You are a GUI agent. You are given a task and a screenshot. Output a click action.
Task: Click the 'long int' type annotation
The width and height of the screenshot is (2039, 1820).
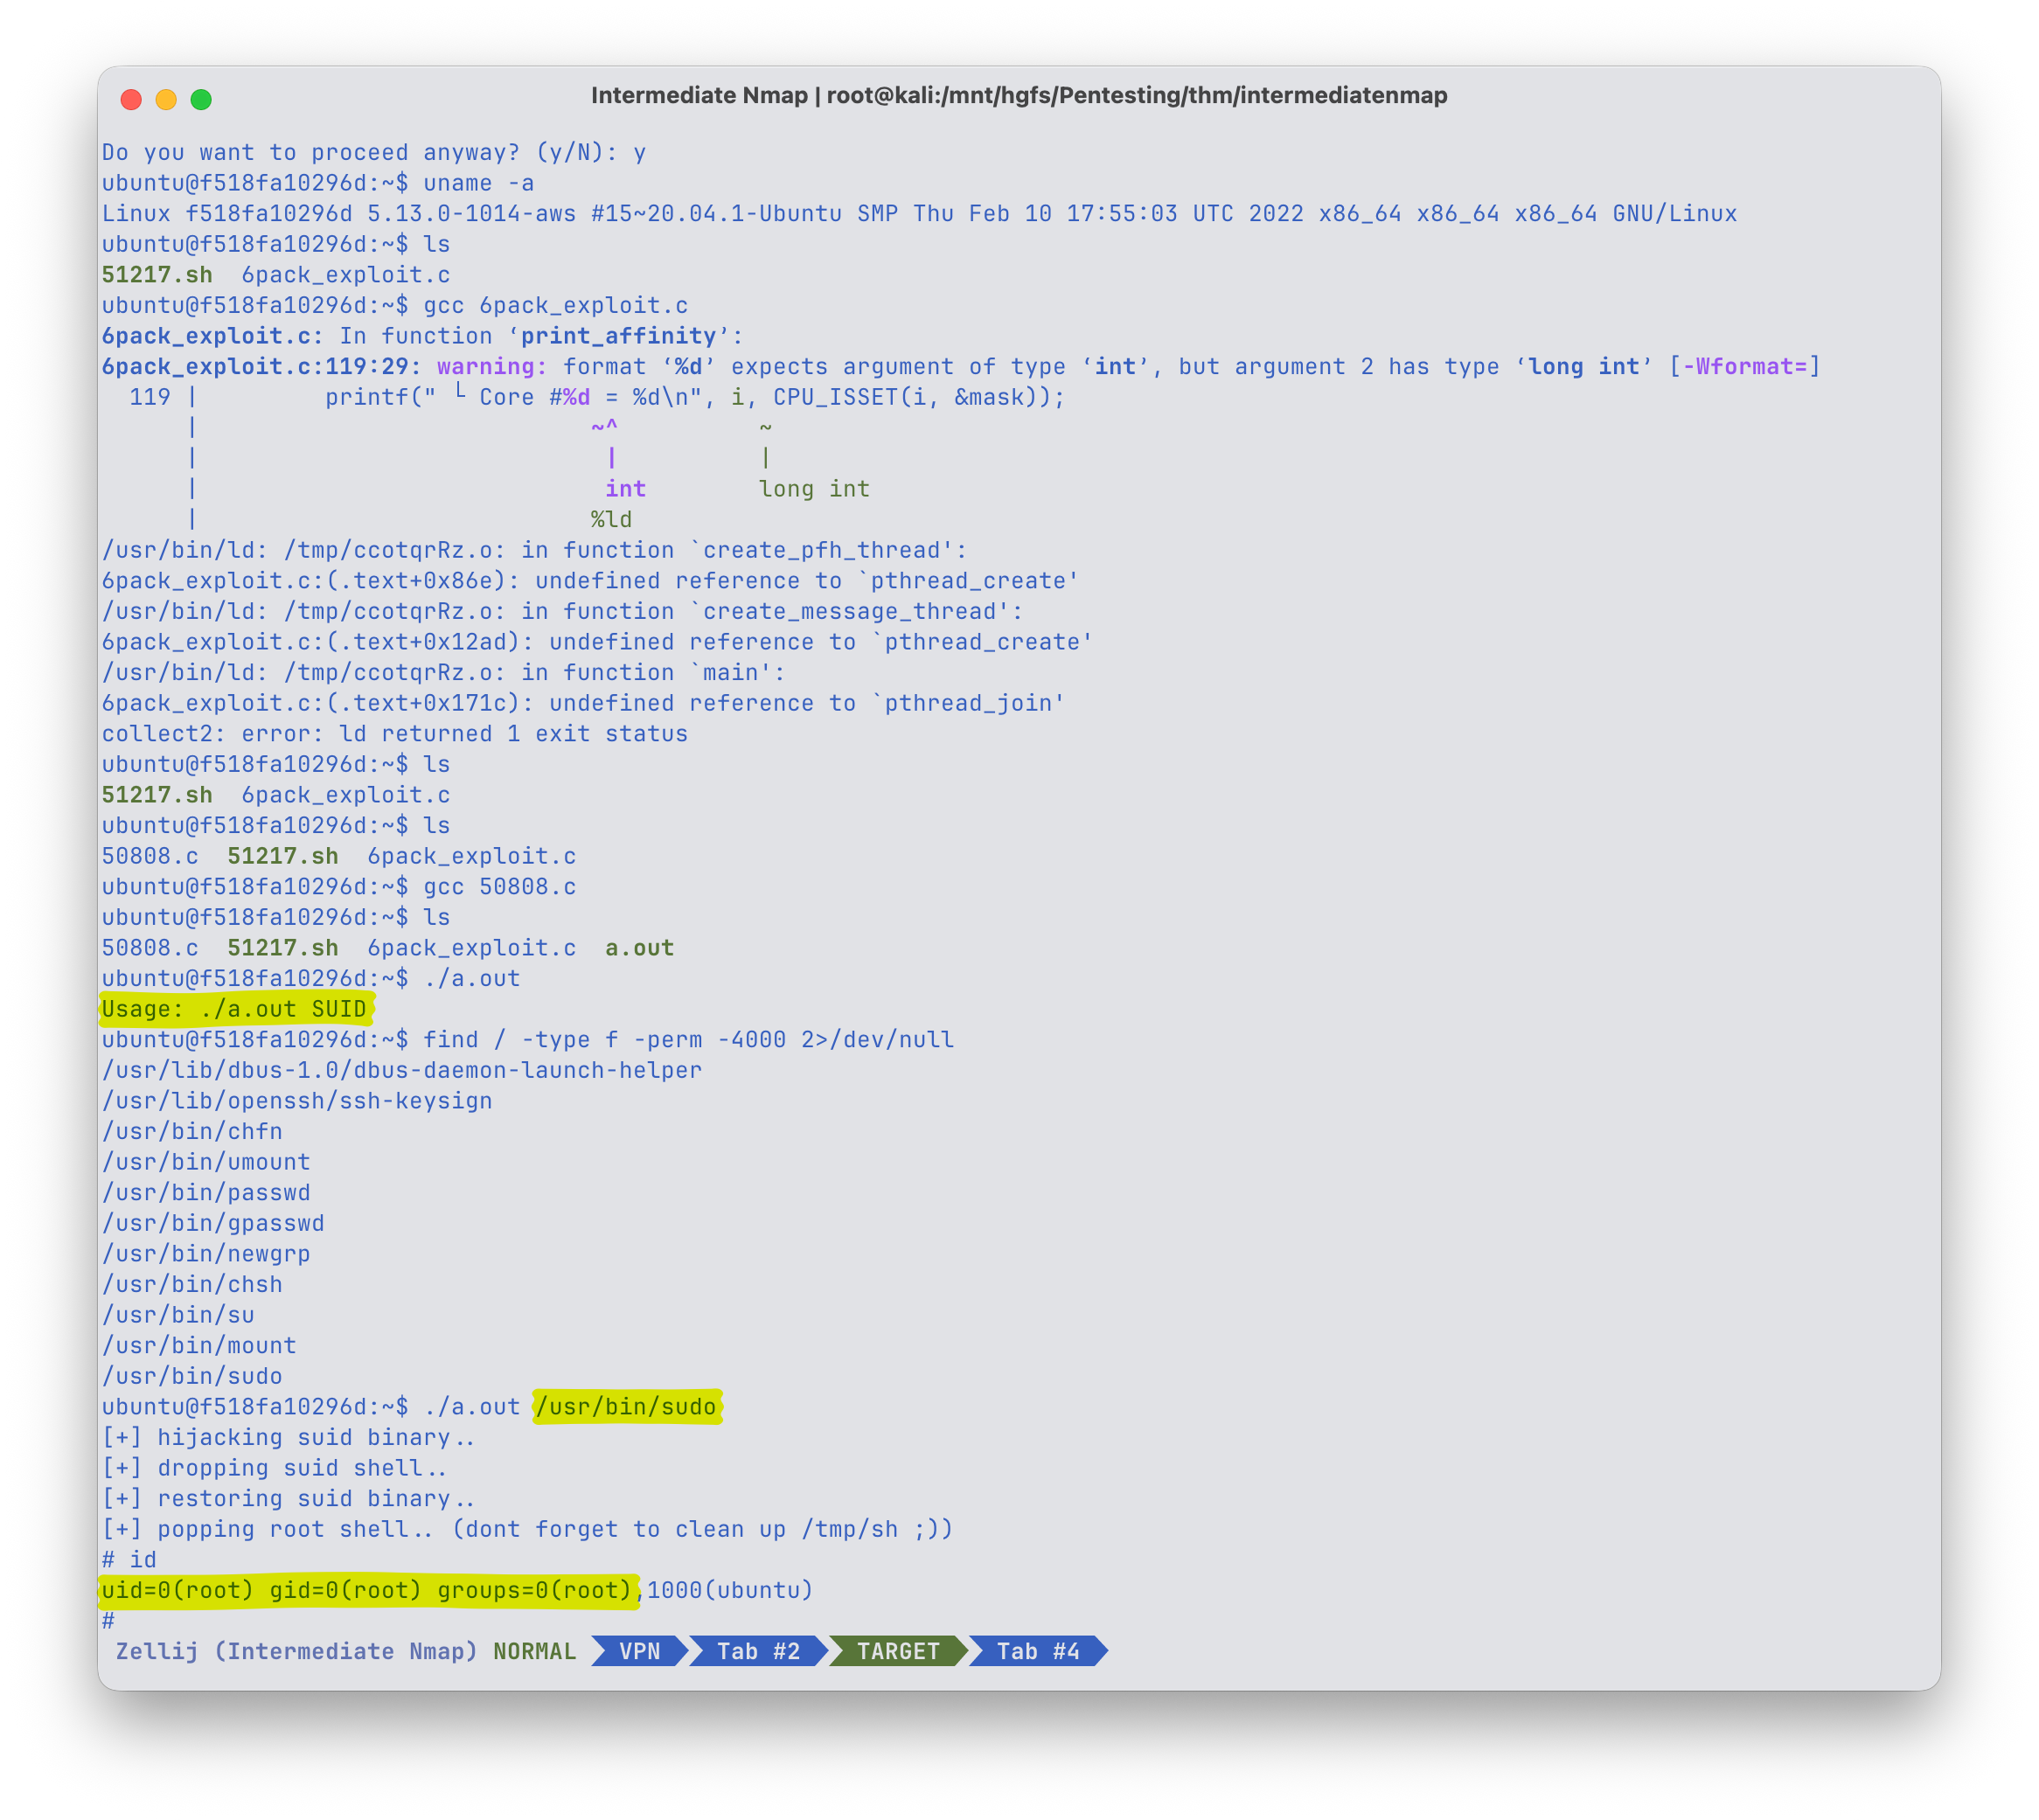tap(814, 489)
